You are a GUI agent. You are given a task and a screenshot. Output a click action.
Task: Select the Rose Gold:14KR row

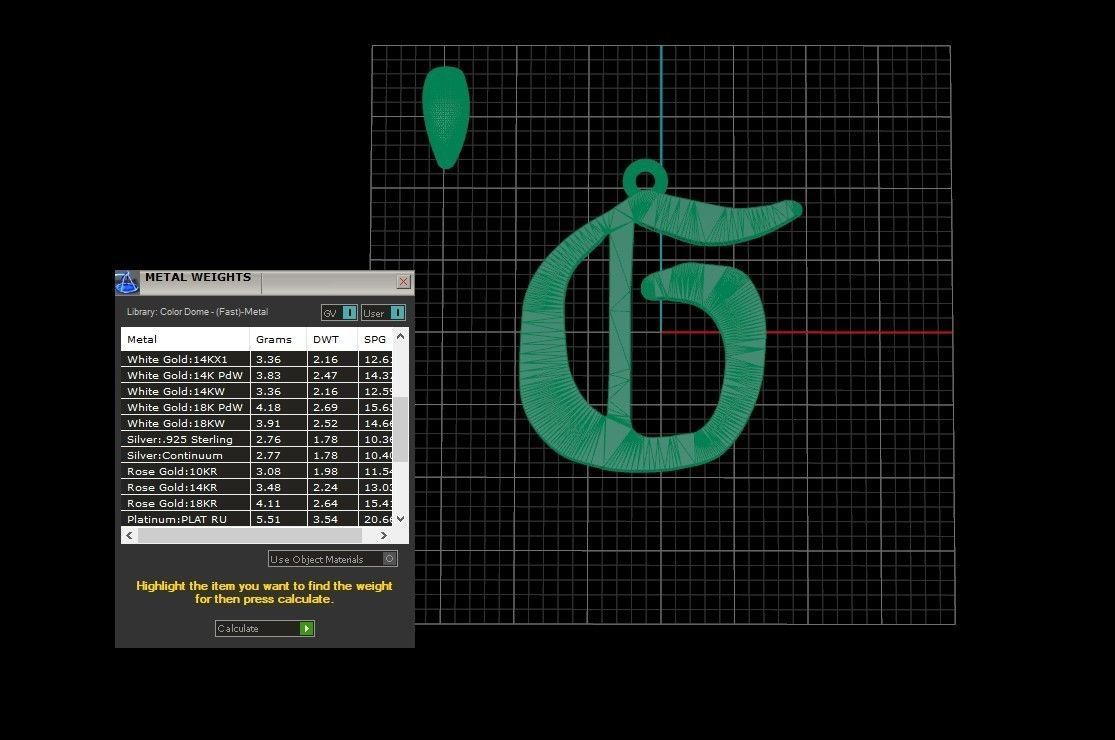click(257, 487)
